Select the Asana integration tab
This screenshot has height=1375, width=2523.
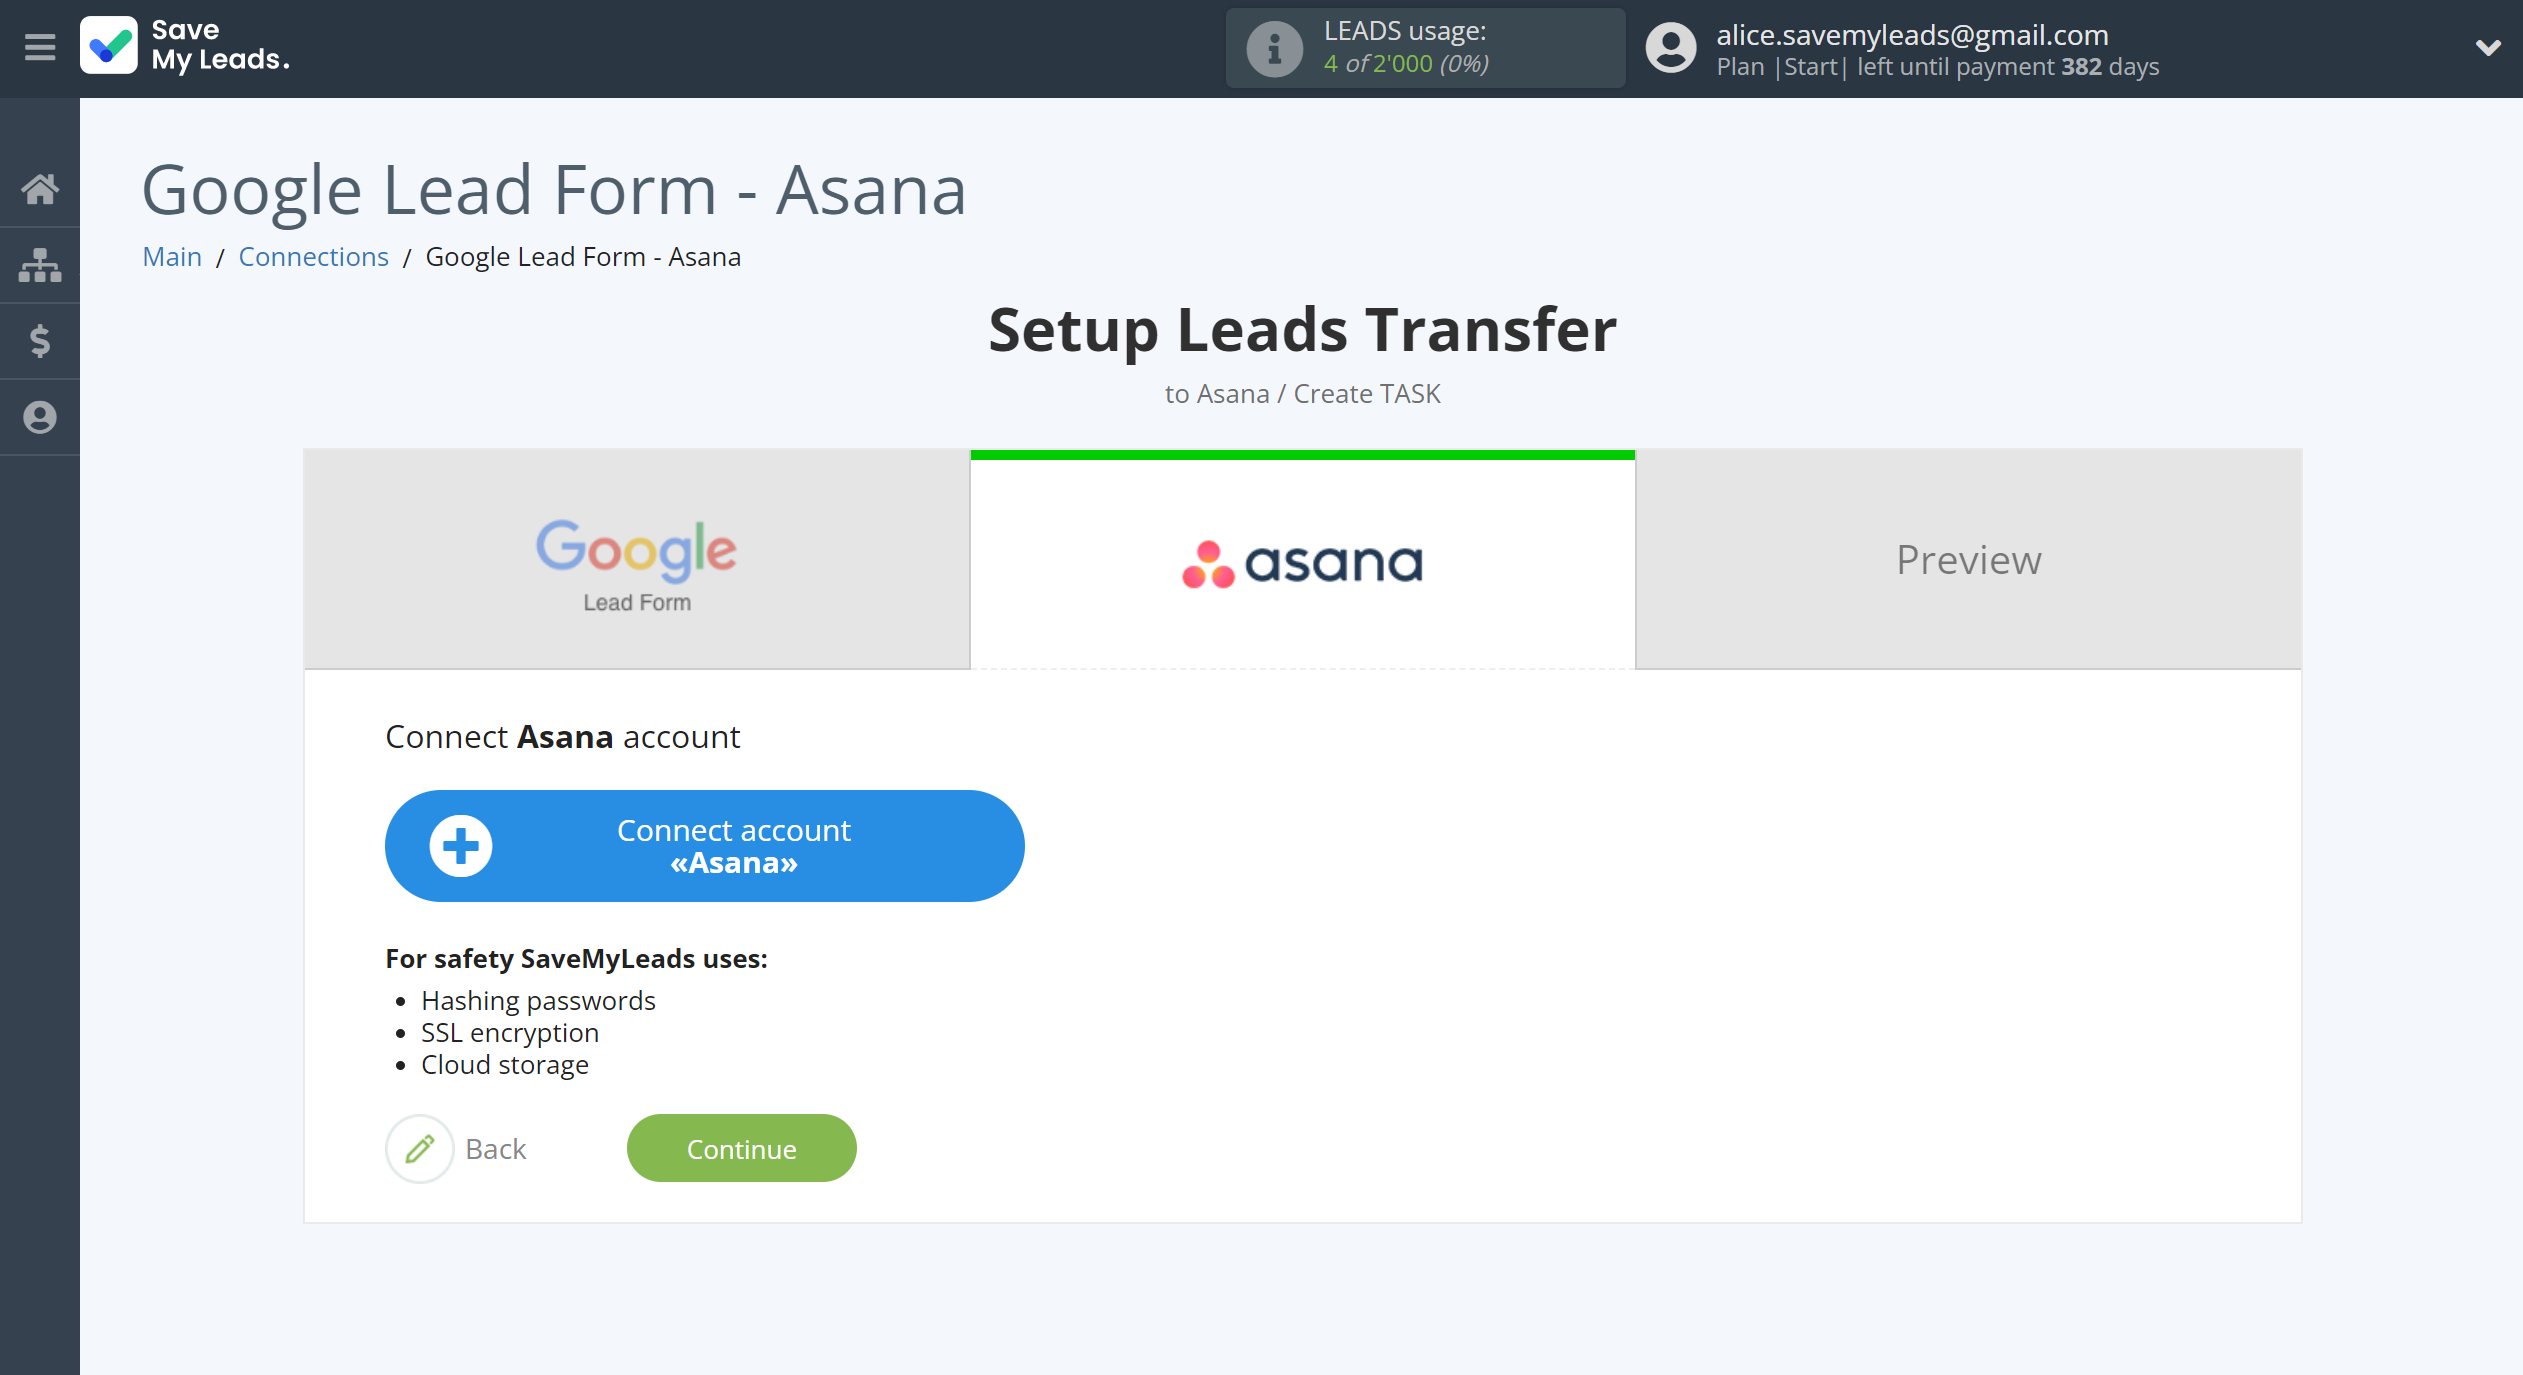(x=1302, y=559)
